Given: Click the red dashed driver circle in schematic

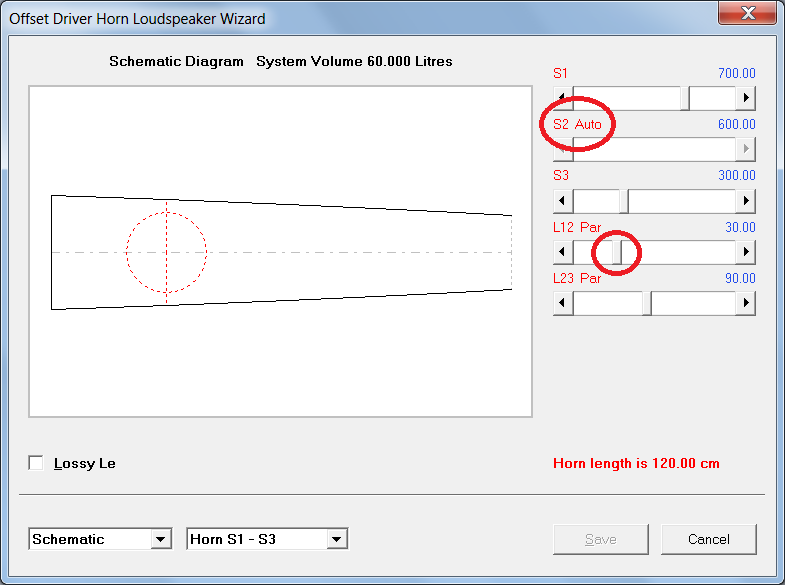Looking at the screenshot, I should 166,252.
